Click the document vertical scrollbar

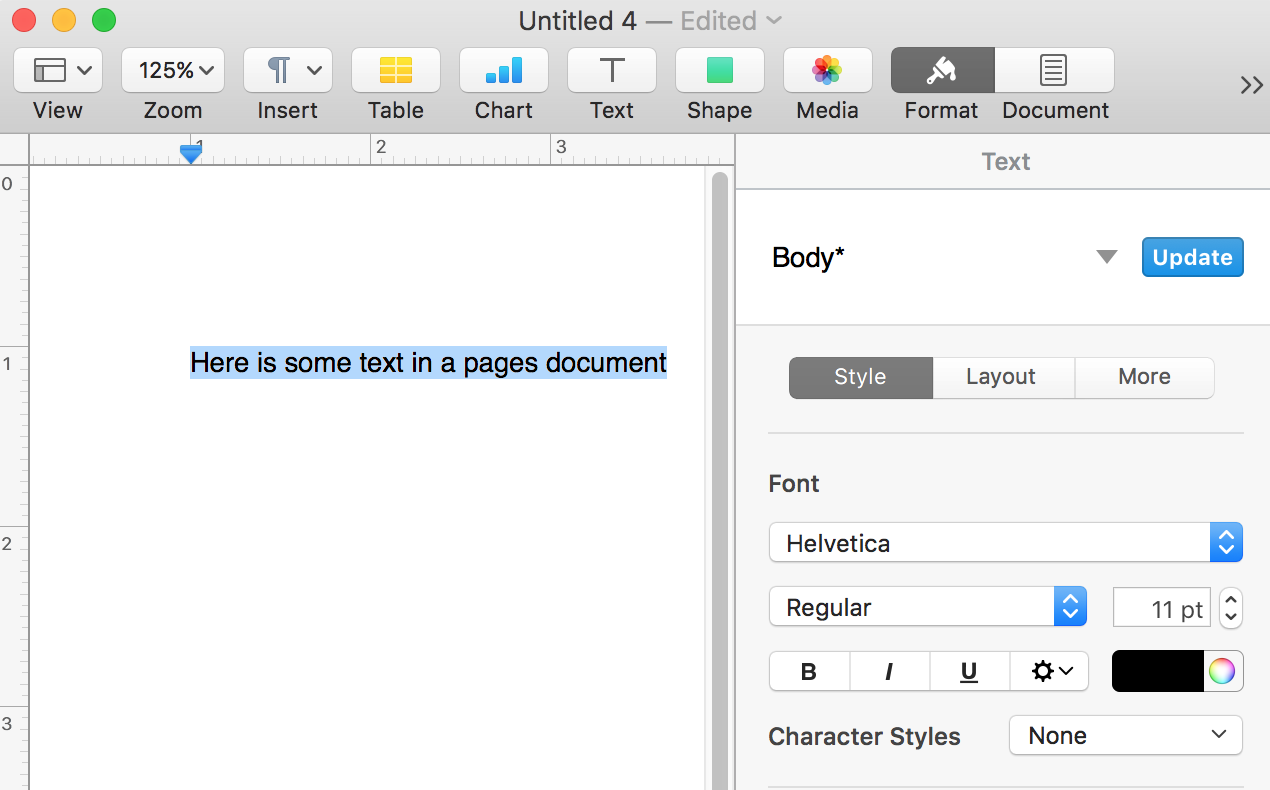click(720, 480)
